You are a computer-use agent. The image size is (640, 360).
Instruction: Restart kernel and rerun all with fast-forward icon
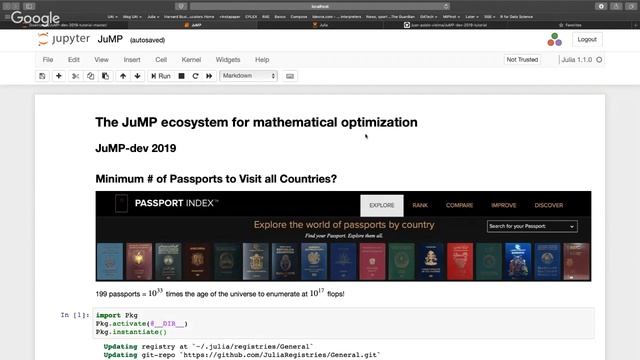click(x=209, y=76)
